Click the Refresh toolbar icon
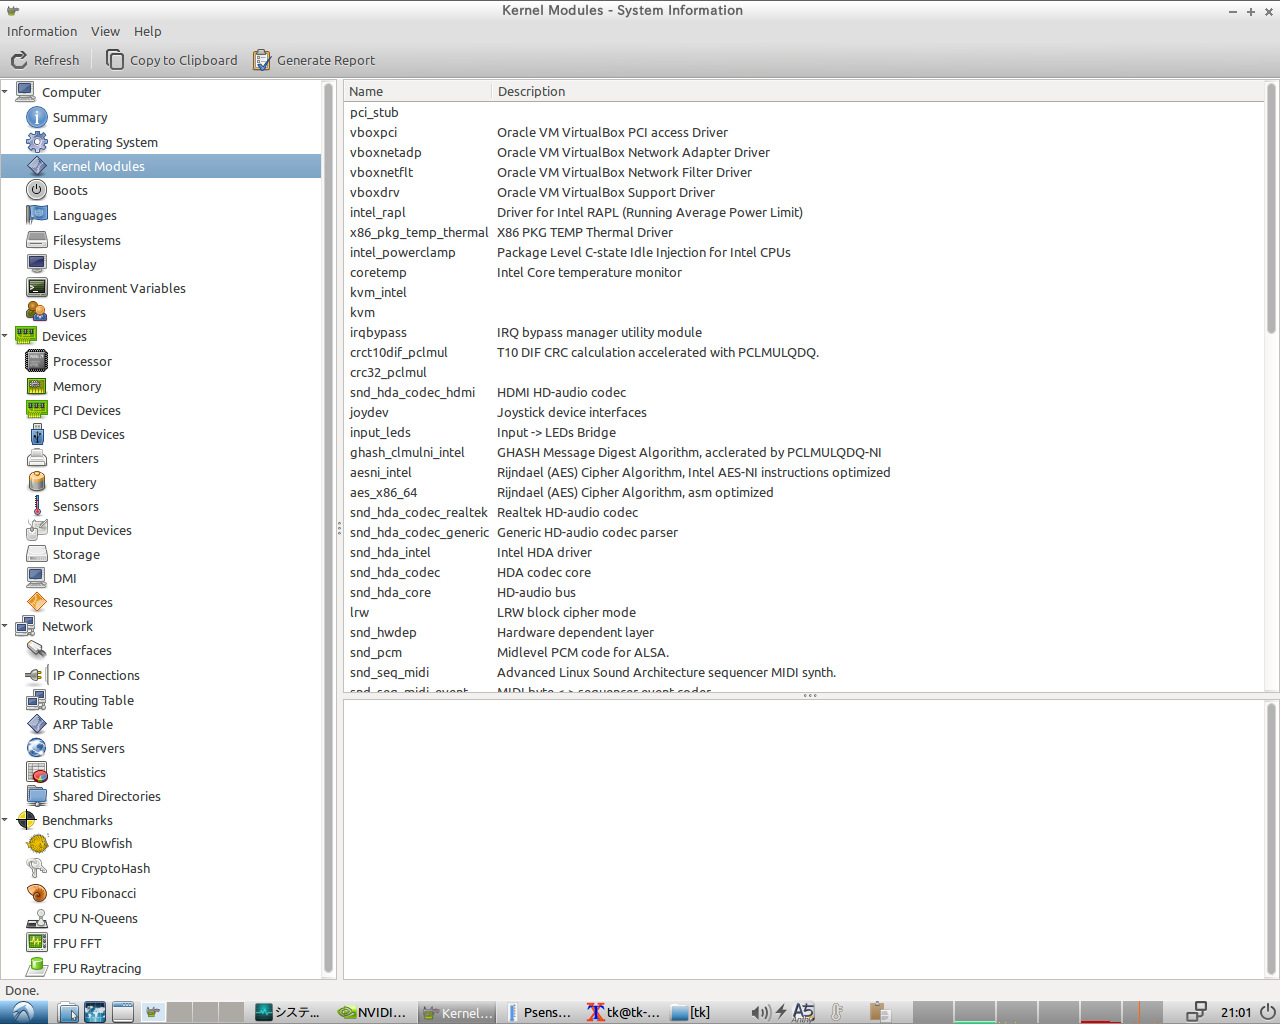Image resolution: width=1280 pixels, height=1024 pixels. click(x=19, y=60)
